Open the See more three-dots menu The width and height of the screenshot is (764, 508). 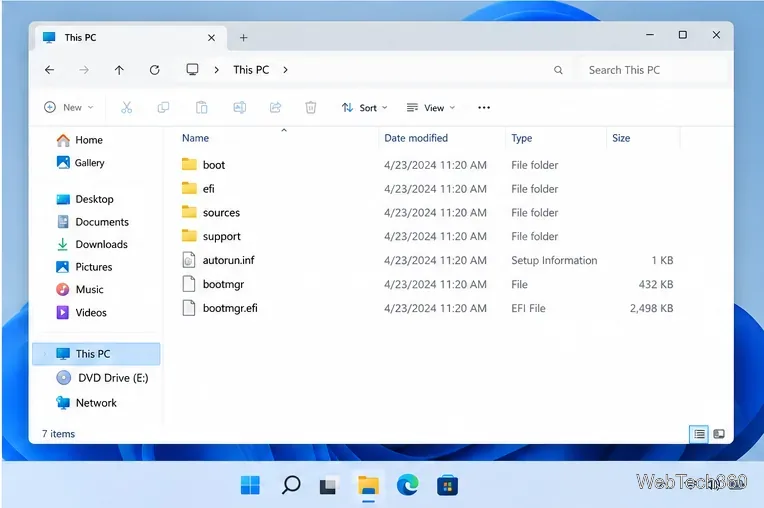click(x=484, y=108)
